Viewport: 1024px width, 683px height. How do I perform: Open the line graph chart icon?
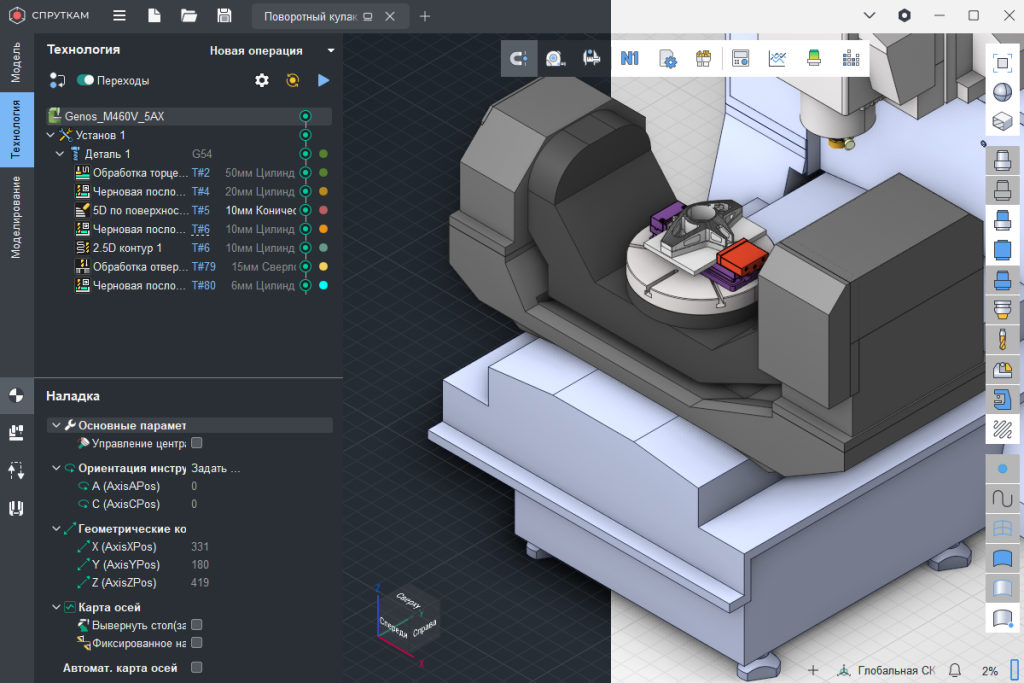(777, 59)
